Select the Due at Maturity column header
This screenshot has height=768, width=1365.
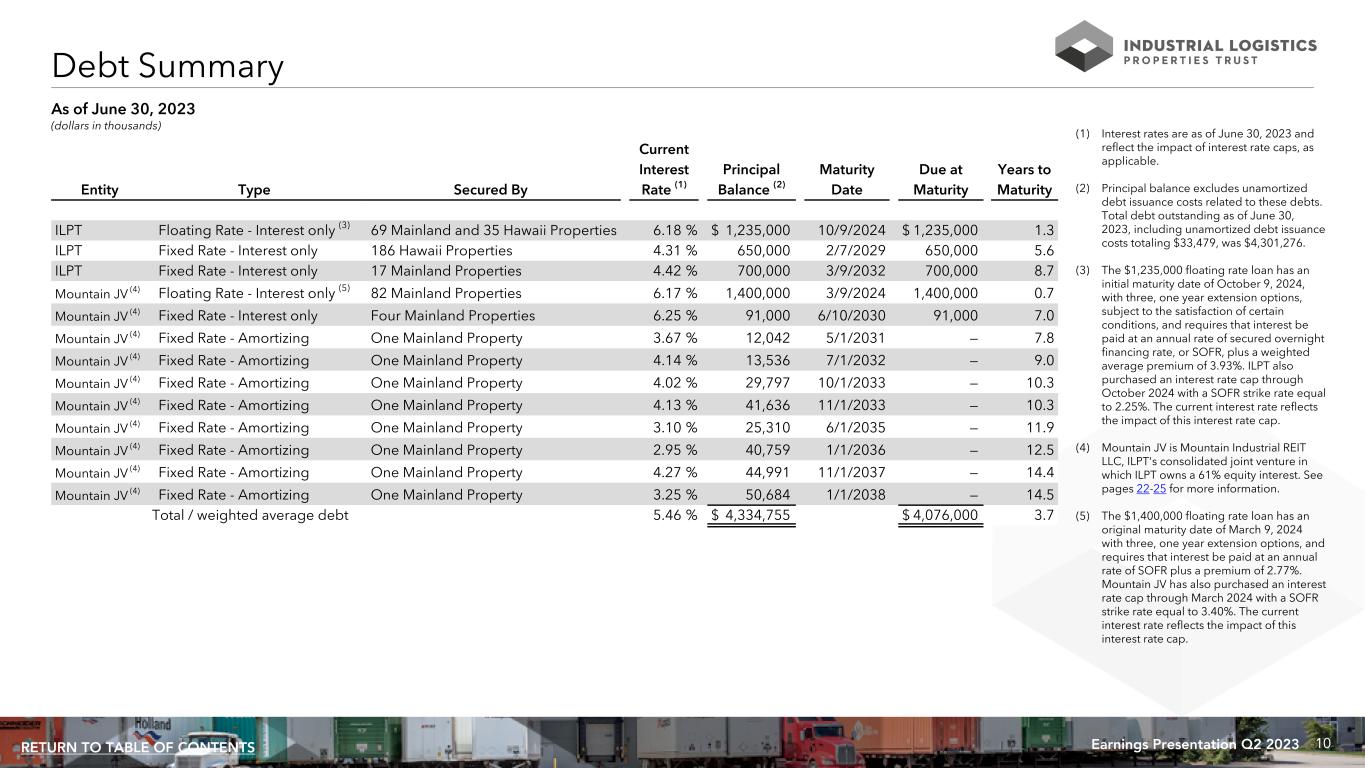click(x=940, y=180)
